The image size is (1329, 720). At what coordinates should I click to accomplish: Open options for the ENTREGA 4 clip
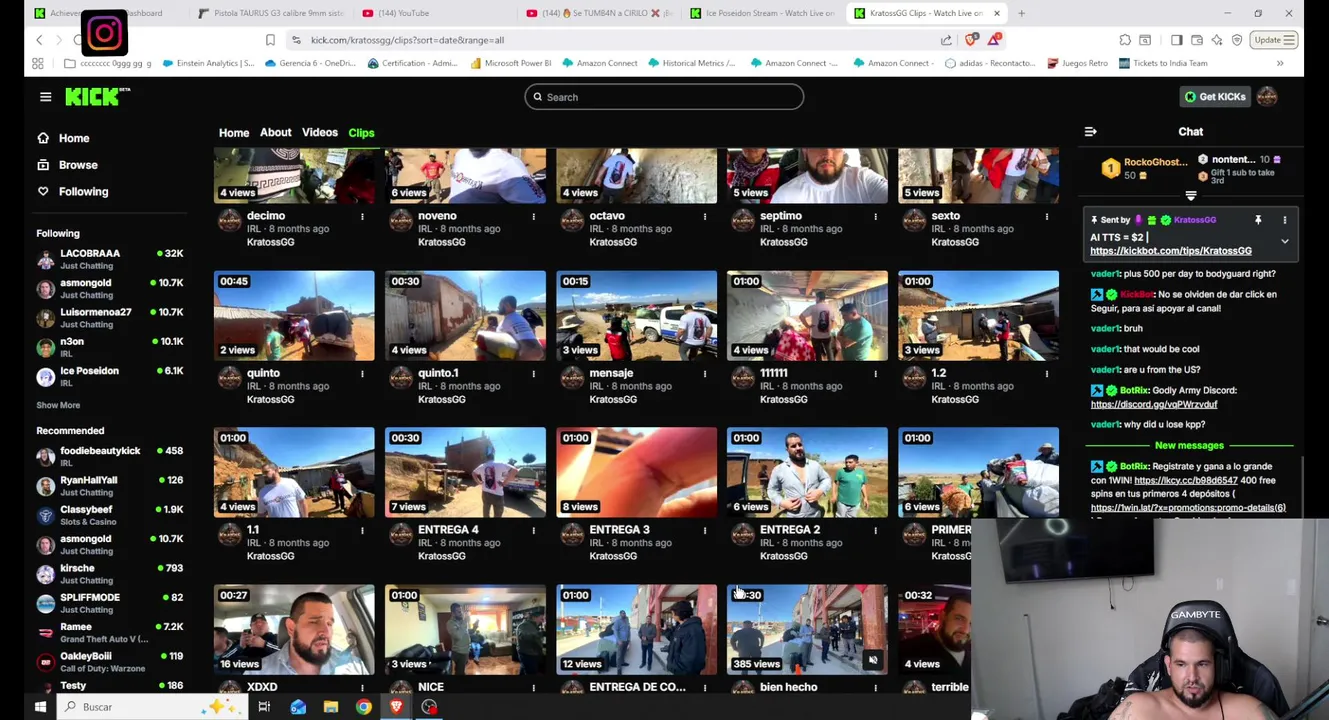(533, 530)
